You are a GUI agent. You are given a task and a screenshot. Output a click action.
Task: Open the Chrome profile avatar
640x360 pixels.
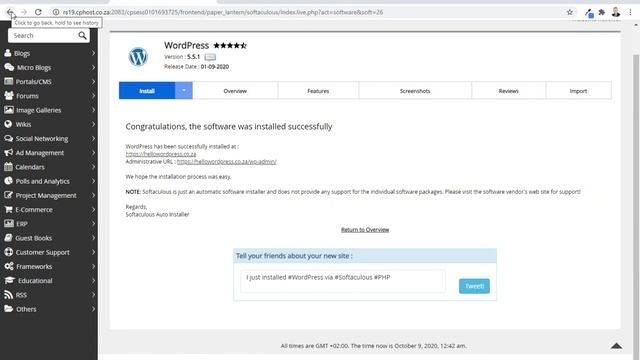point(616,12)
